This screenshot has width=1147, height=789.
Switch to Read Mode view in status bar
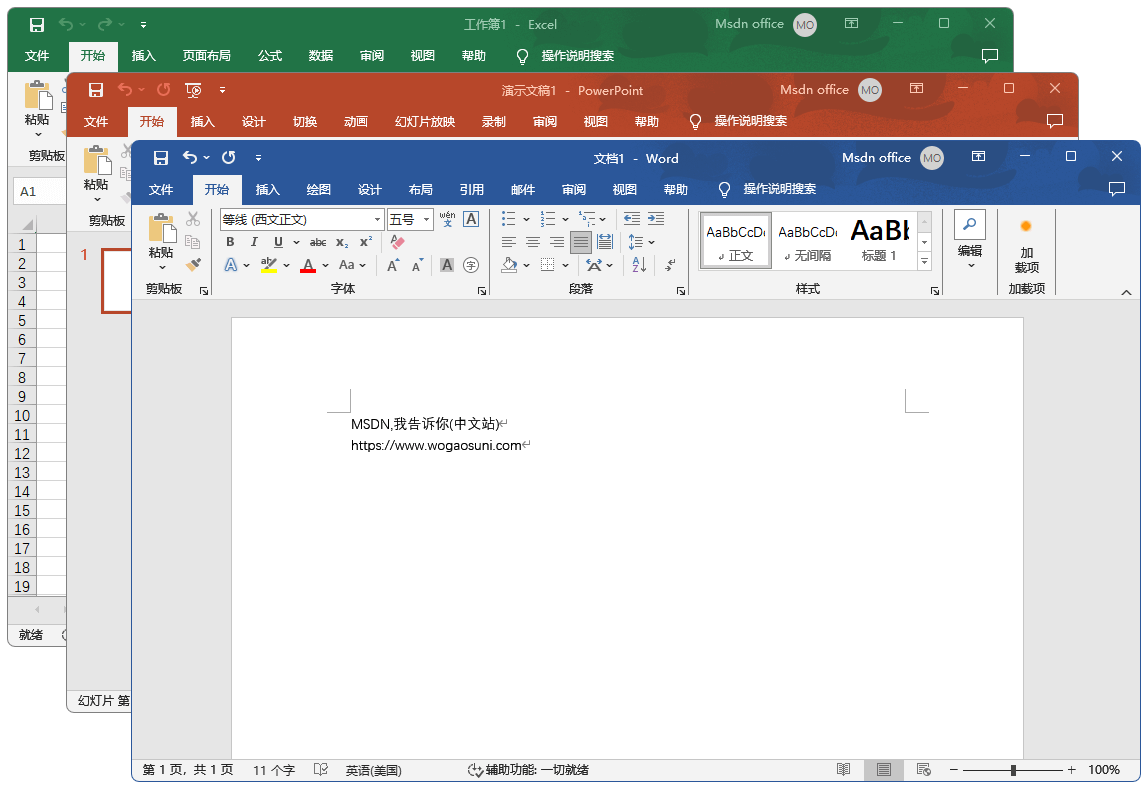click(x=843, y=769)
